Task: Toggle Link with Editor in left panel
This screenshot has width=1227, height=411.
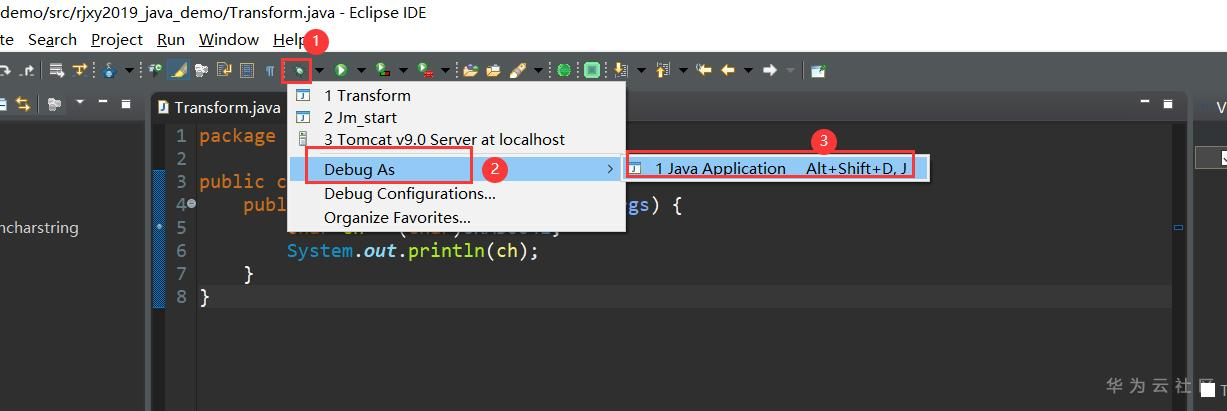Action: pos(22,104)
